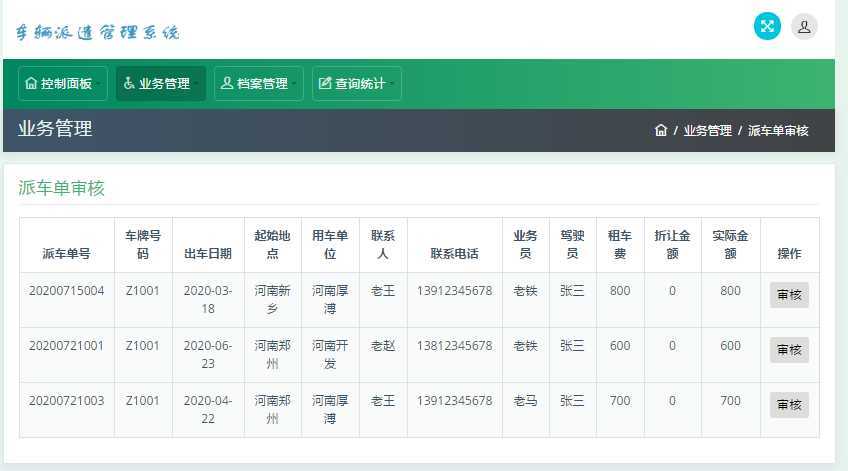Click 业务管理 breadcrumb link

click(x=707, y=130)
